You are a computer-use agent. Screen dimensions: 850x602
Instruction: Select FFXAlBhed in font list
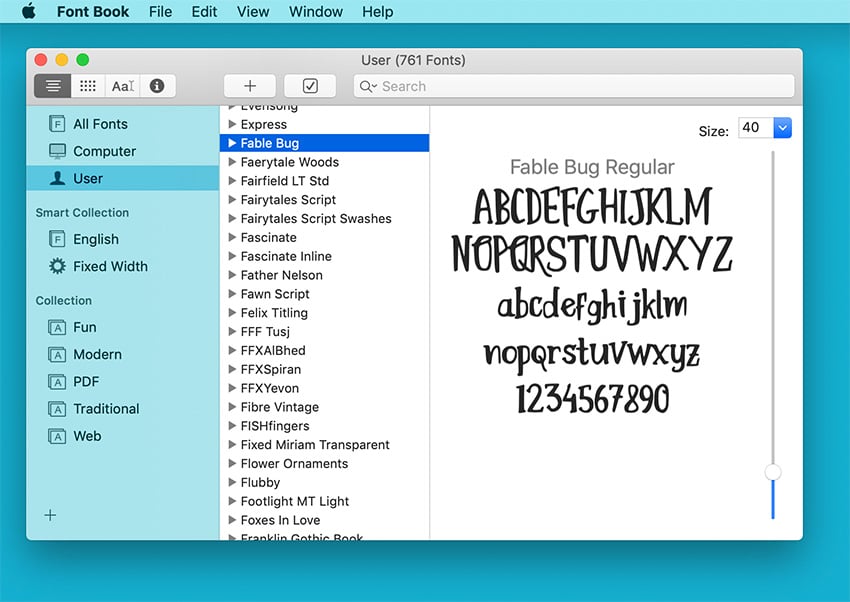click(325, 351)
